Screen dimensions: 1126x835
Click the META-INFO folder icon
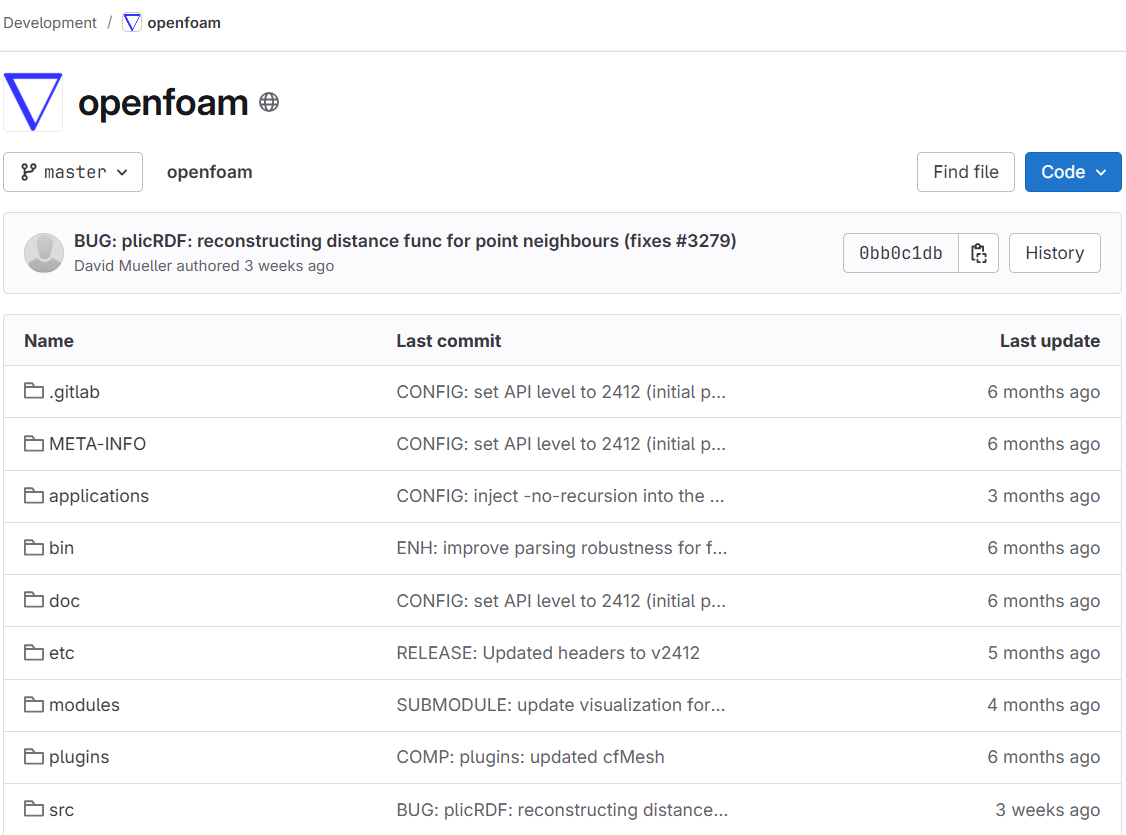click(x=34, y=444)
